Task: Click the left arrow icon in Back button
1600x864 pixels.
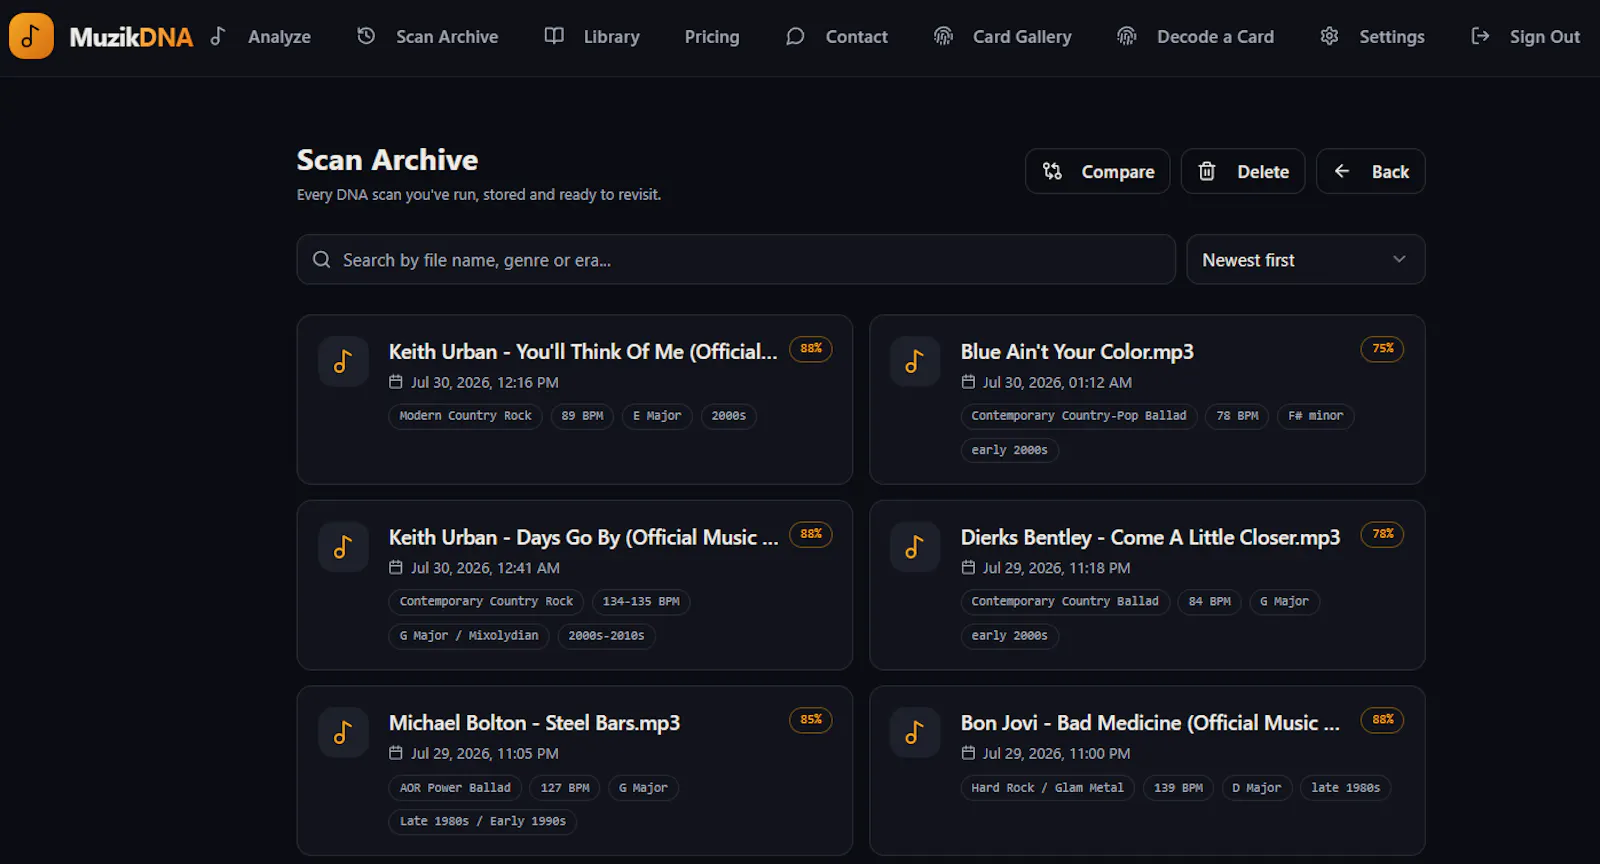Action: point(1342,171)
